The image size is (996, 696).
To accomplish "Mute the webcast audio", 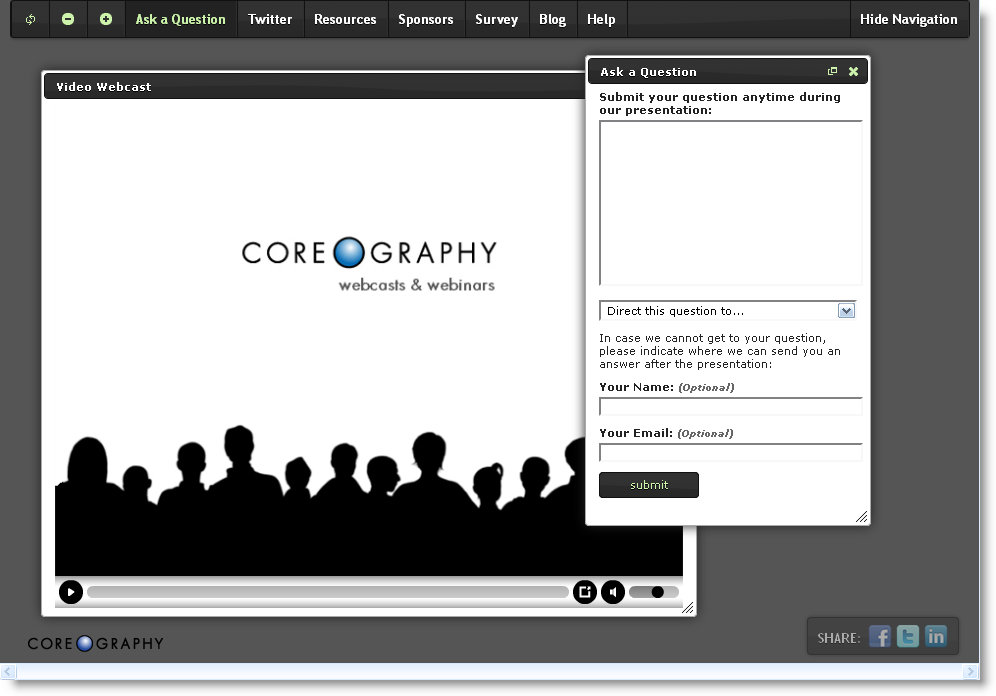I will (613, 592).
